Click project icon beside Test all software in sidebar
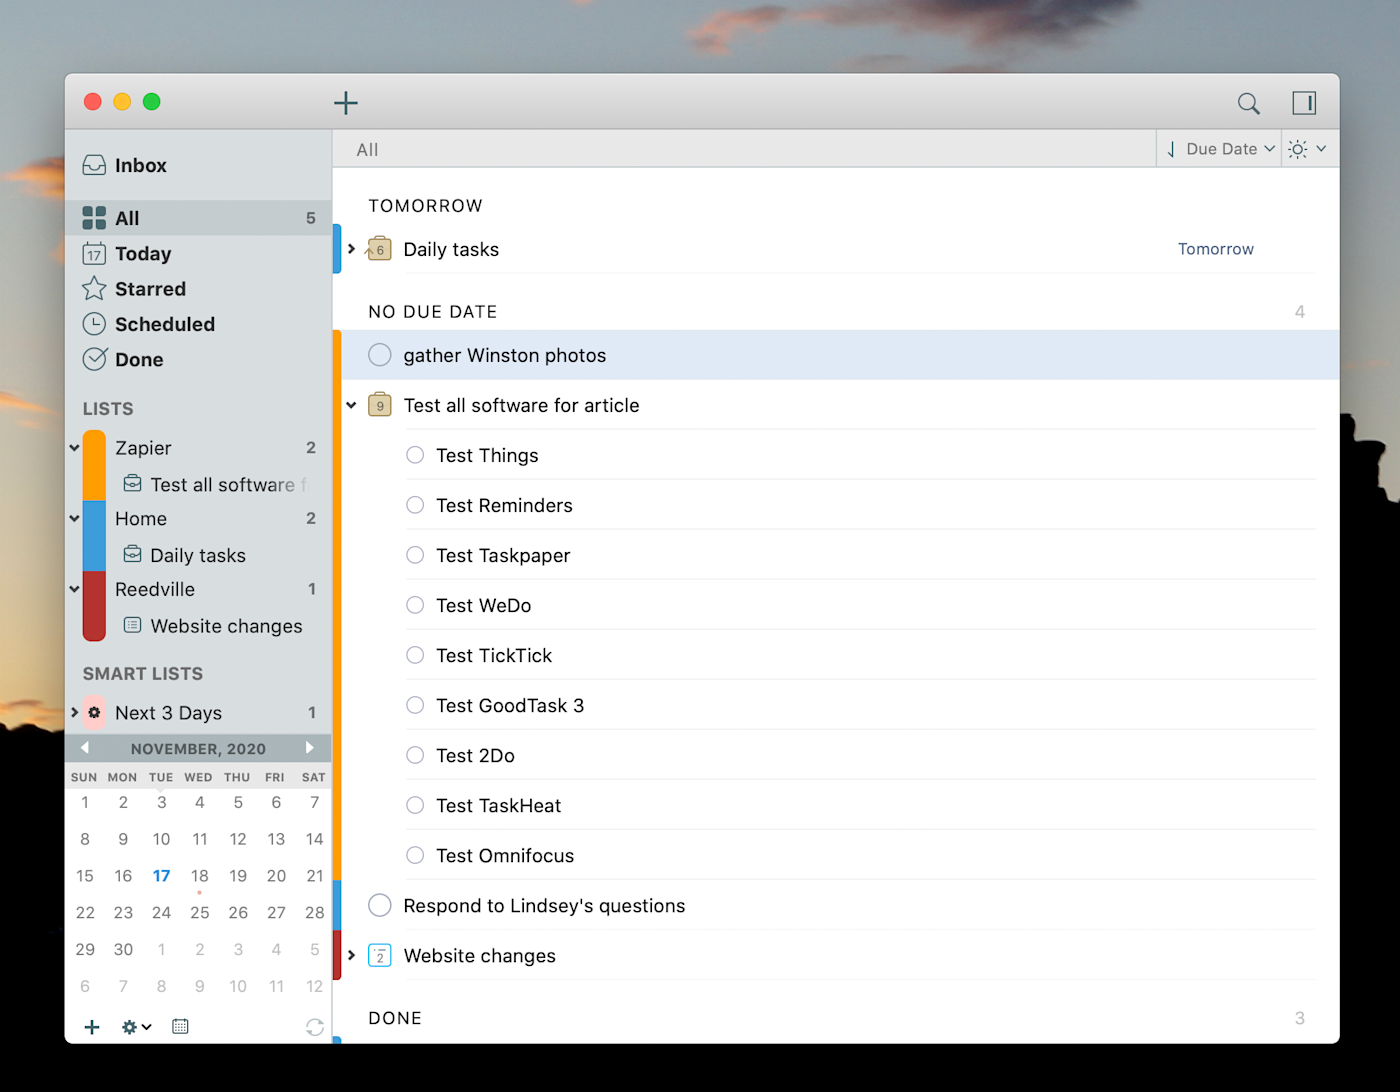Image resolution: width=1400 pixels, height=1092 pixels. coord(132,484)
